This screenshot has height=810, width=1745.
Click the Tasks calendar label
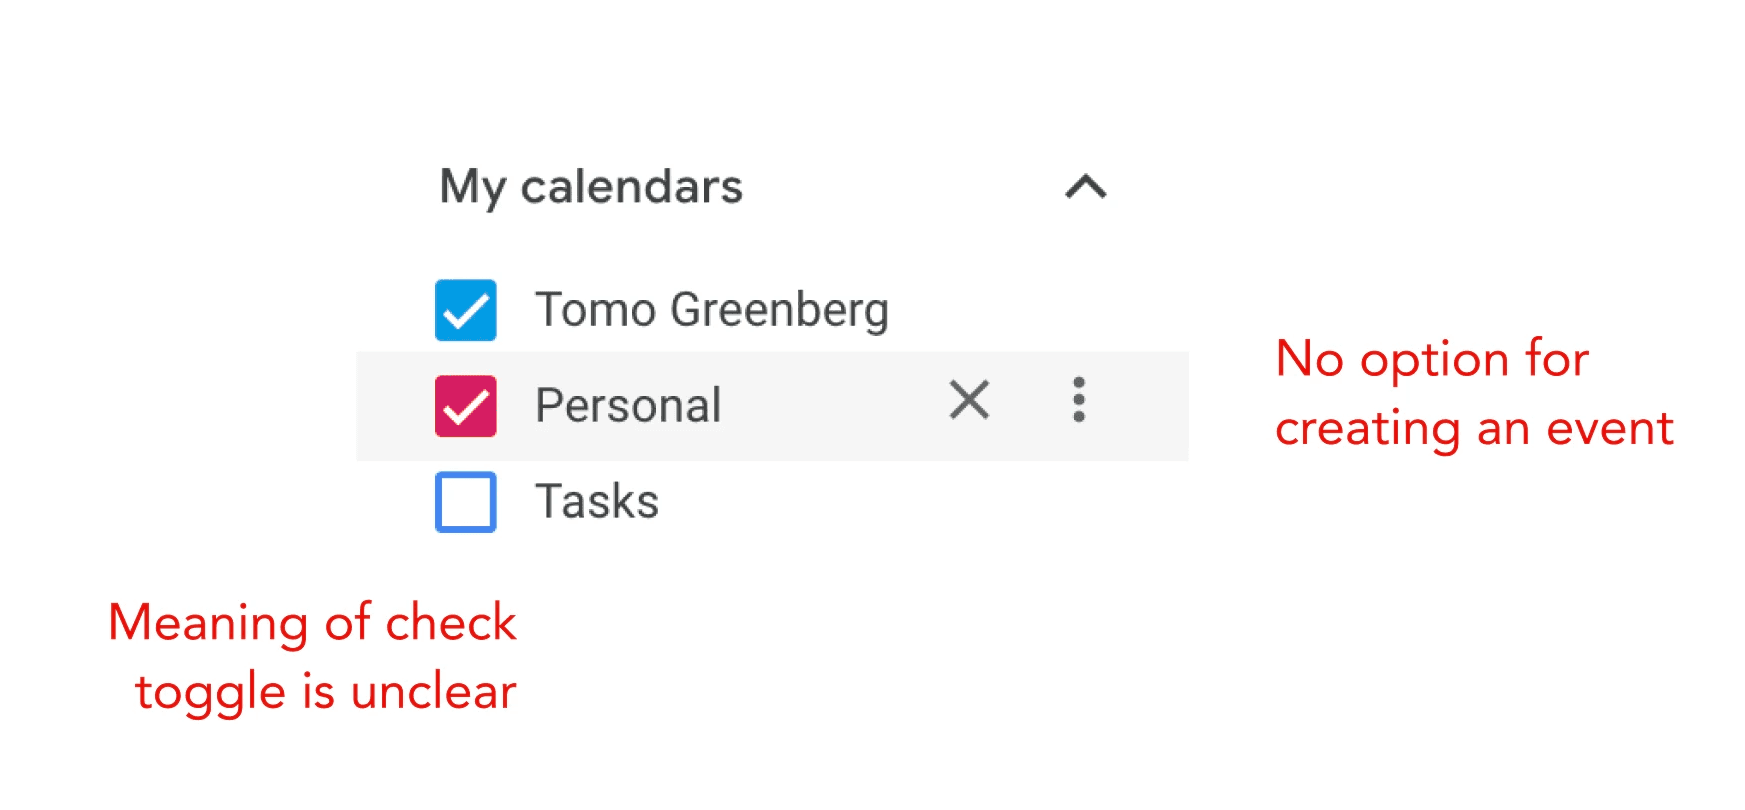[597, 502]
